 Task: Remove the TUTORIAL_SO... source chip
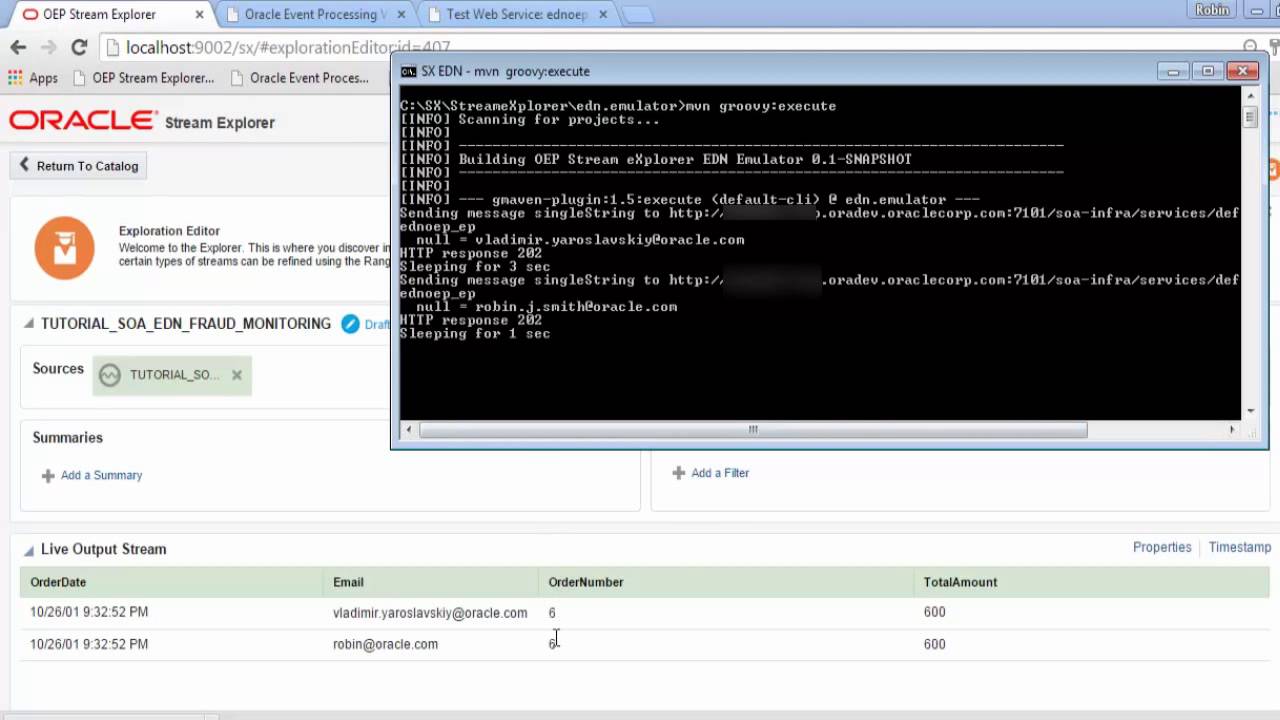click(x=237, y=375)
